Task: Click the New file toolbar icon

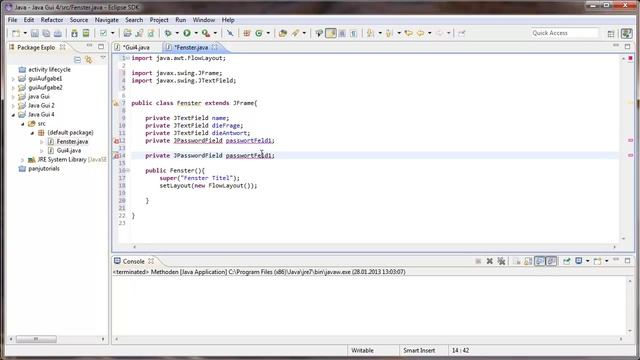Action: (16, 33)
